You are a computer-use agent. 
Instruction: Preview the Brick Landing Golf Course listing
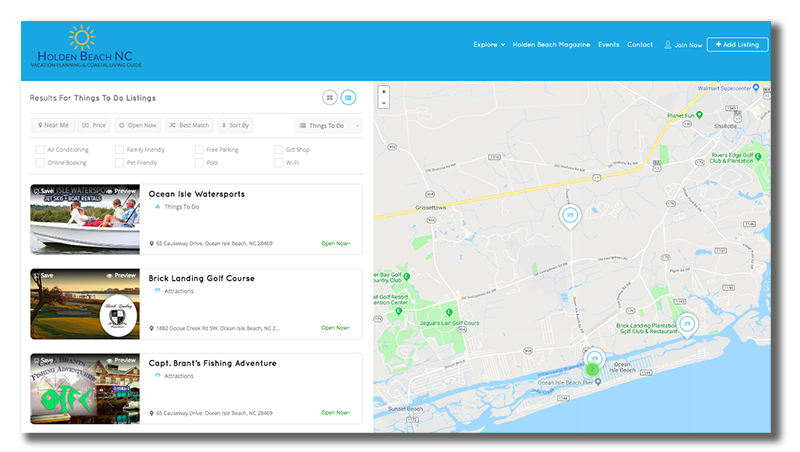(x=121, y=275)
